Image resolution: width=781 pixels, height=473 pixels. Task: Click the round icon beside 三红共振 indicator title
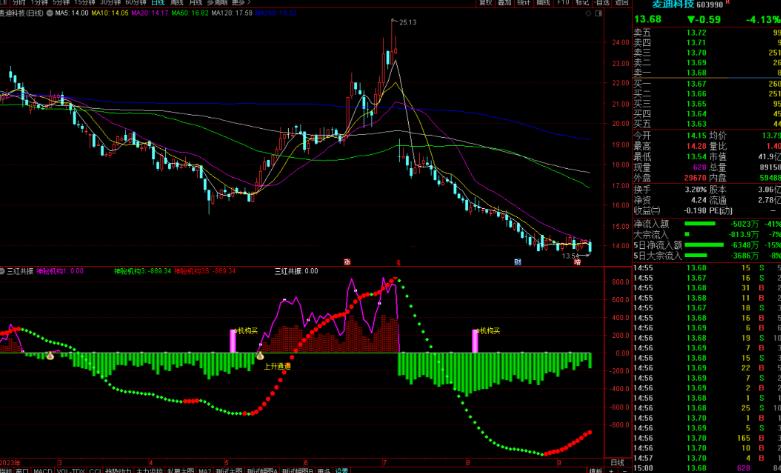[x=2, y=271]
